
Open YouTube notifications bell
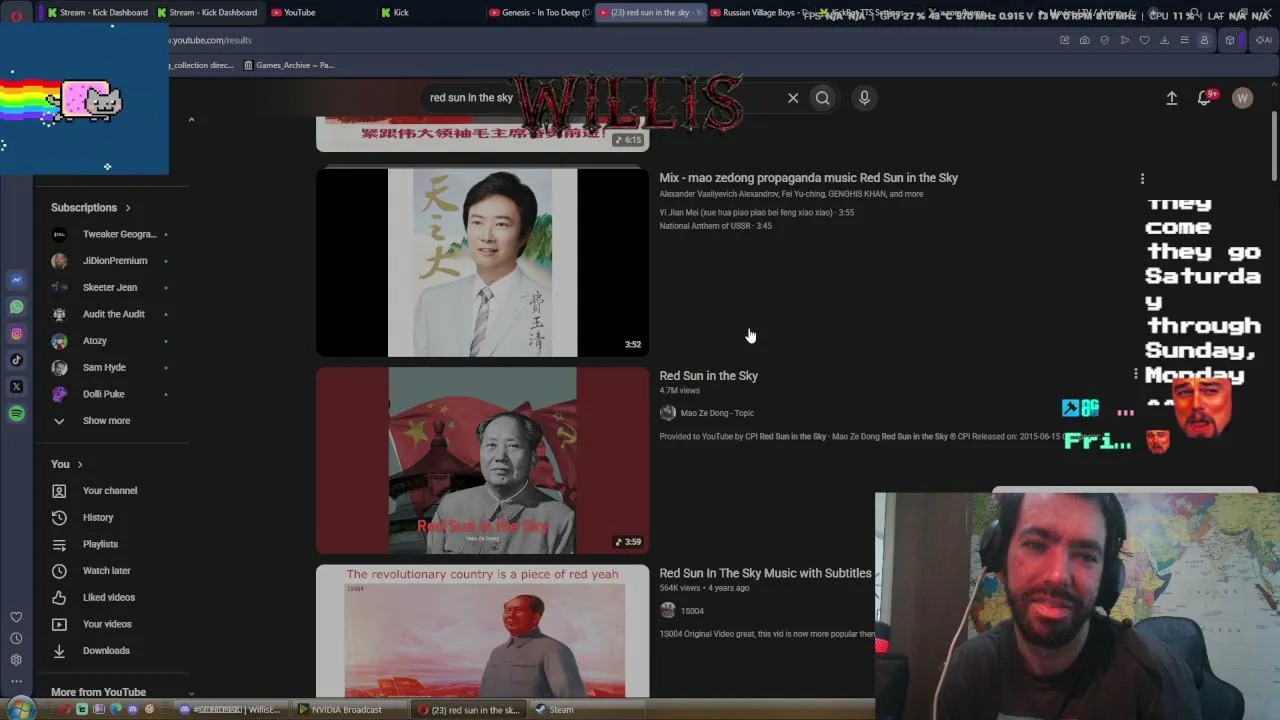1205,98
